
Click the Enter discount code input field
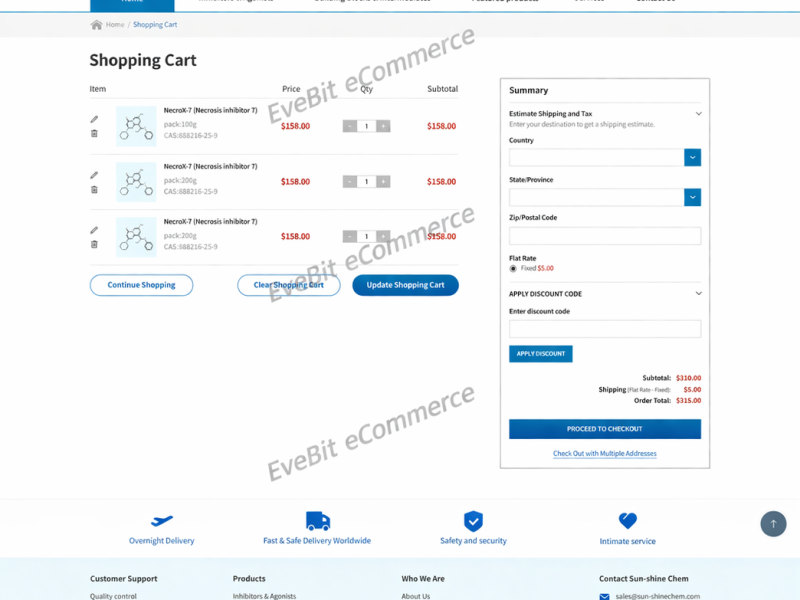(605, 329)
